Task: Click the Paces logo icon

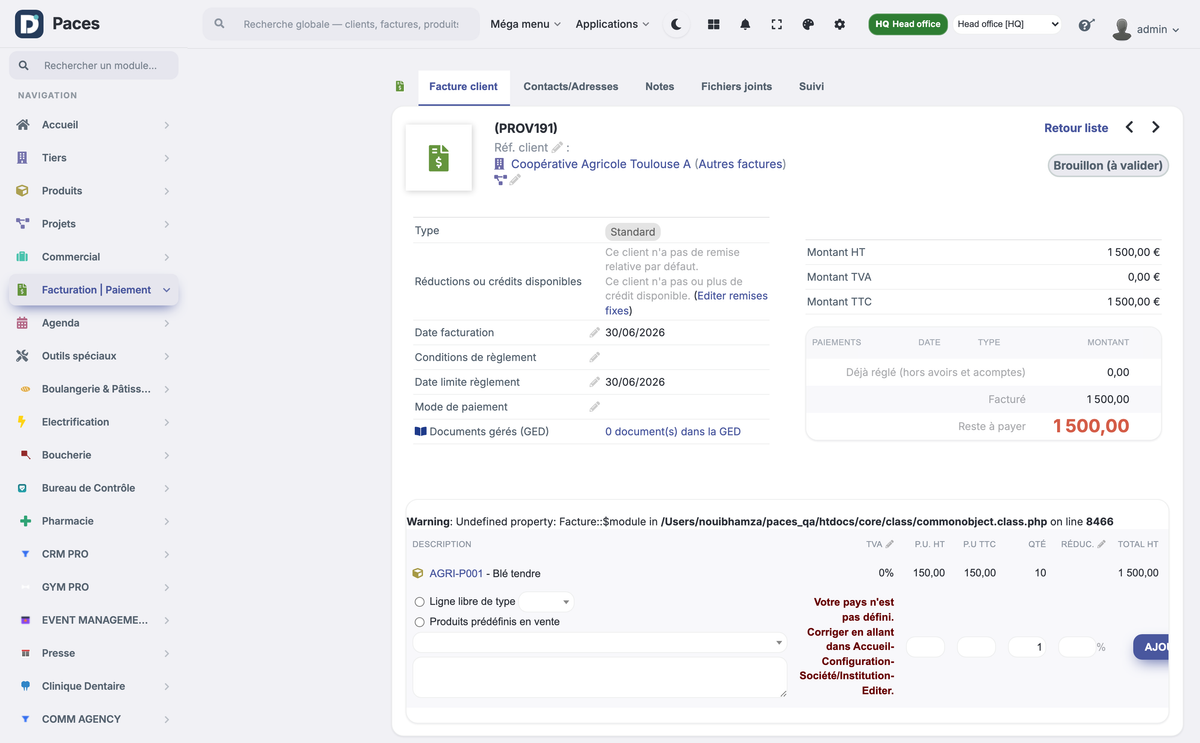Action: point(29,24)
